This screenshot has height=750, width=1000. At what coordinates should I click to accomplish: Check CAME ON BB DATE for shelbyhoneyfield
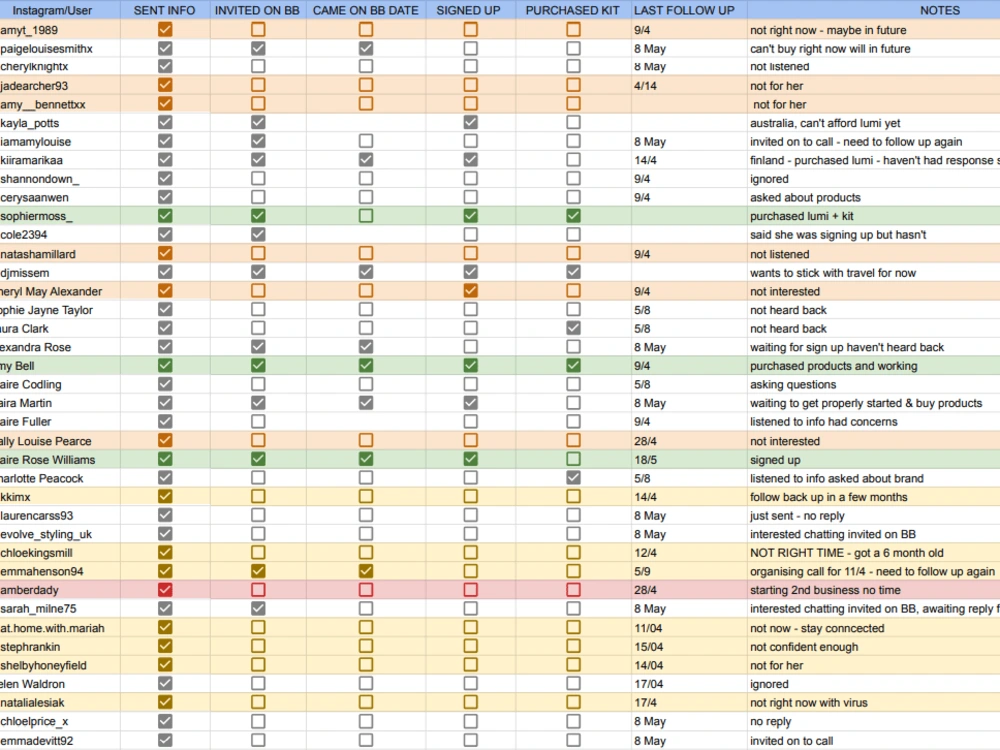[365, 665]
